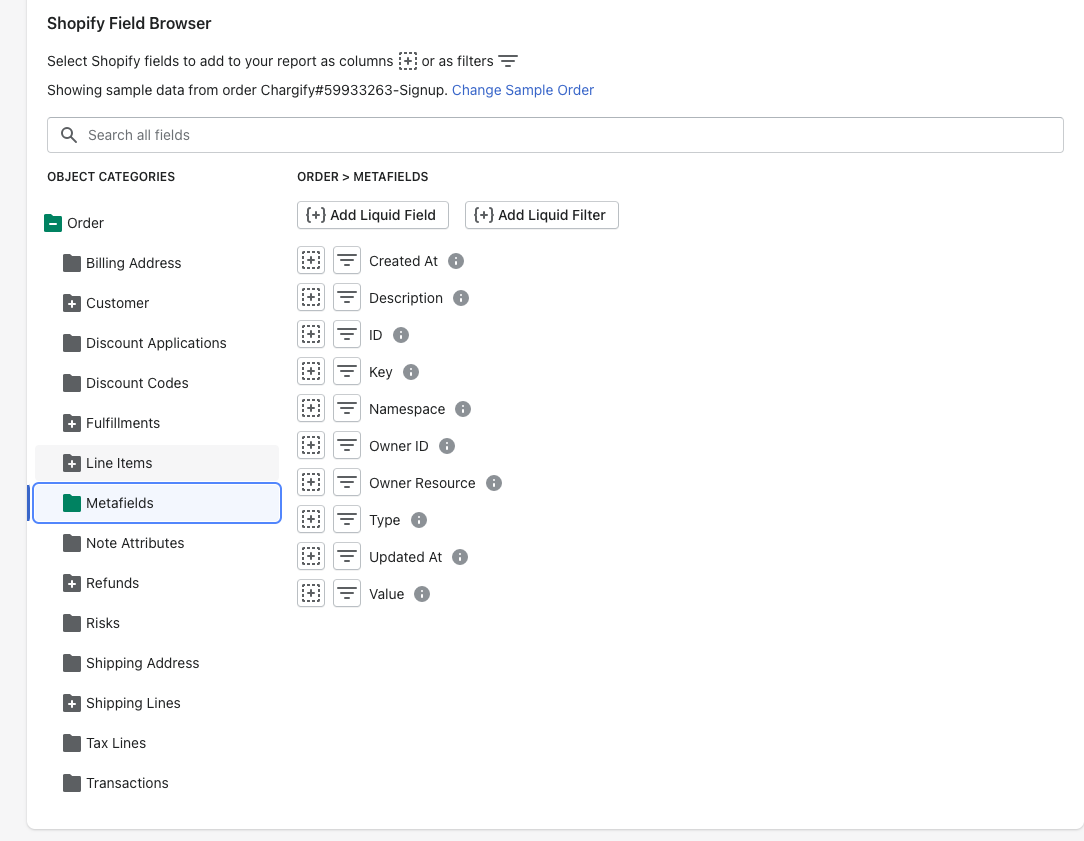Click the Value field label
The height and width of the screenshot is (841, 1084).
386,594
